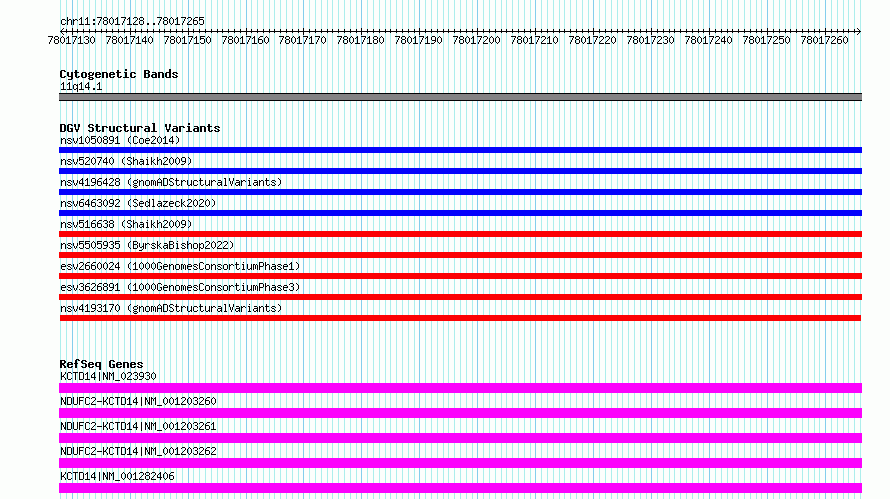Click the Cytogenetic Bands track heading
890x499 pixels.
(119, 74)
